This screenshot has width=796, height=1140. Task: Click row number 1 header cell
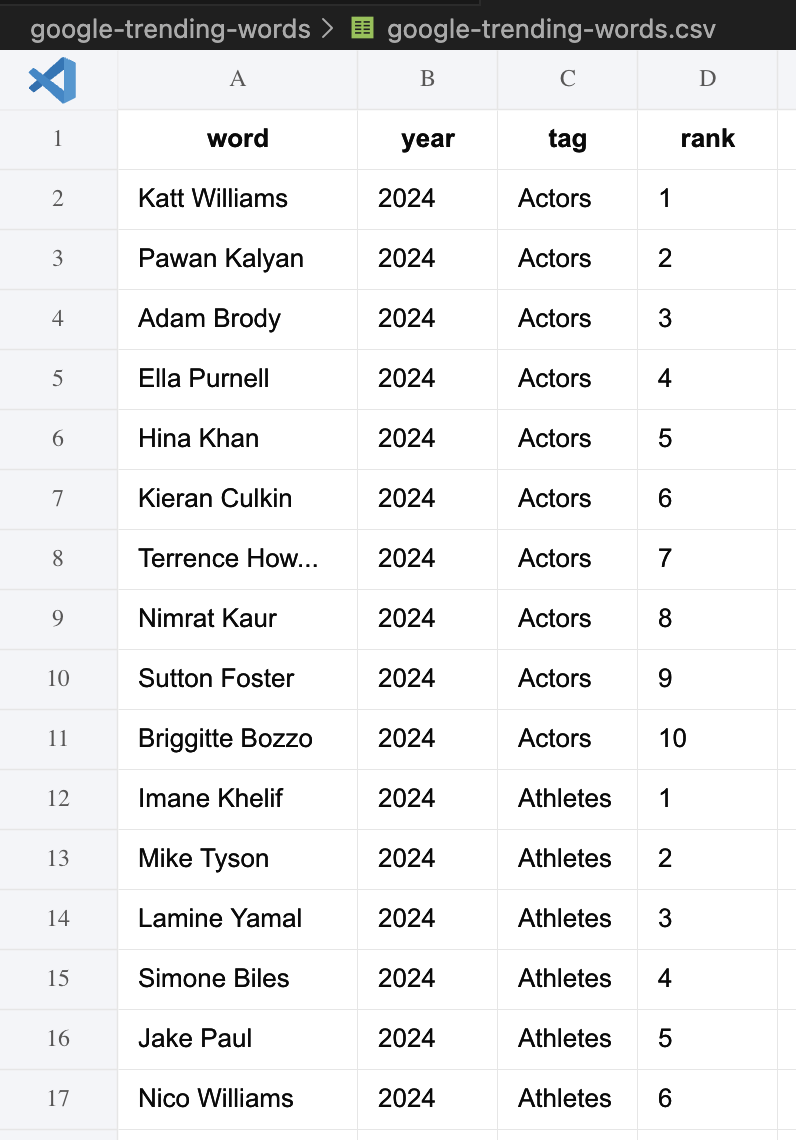pyautogui.click(x=58, y=139)
